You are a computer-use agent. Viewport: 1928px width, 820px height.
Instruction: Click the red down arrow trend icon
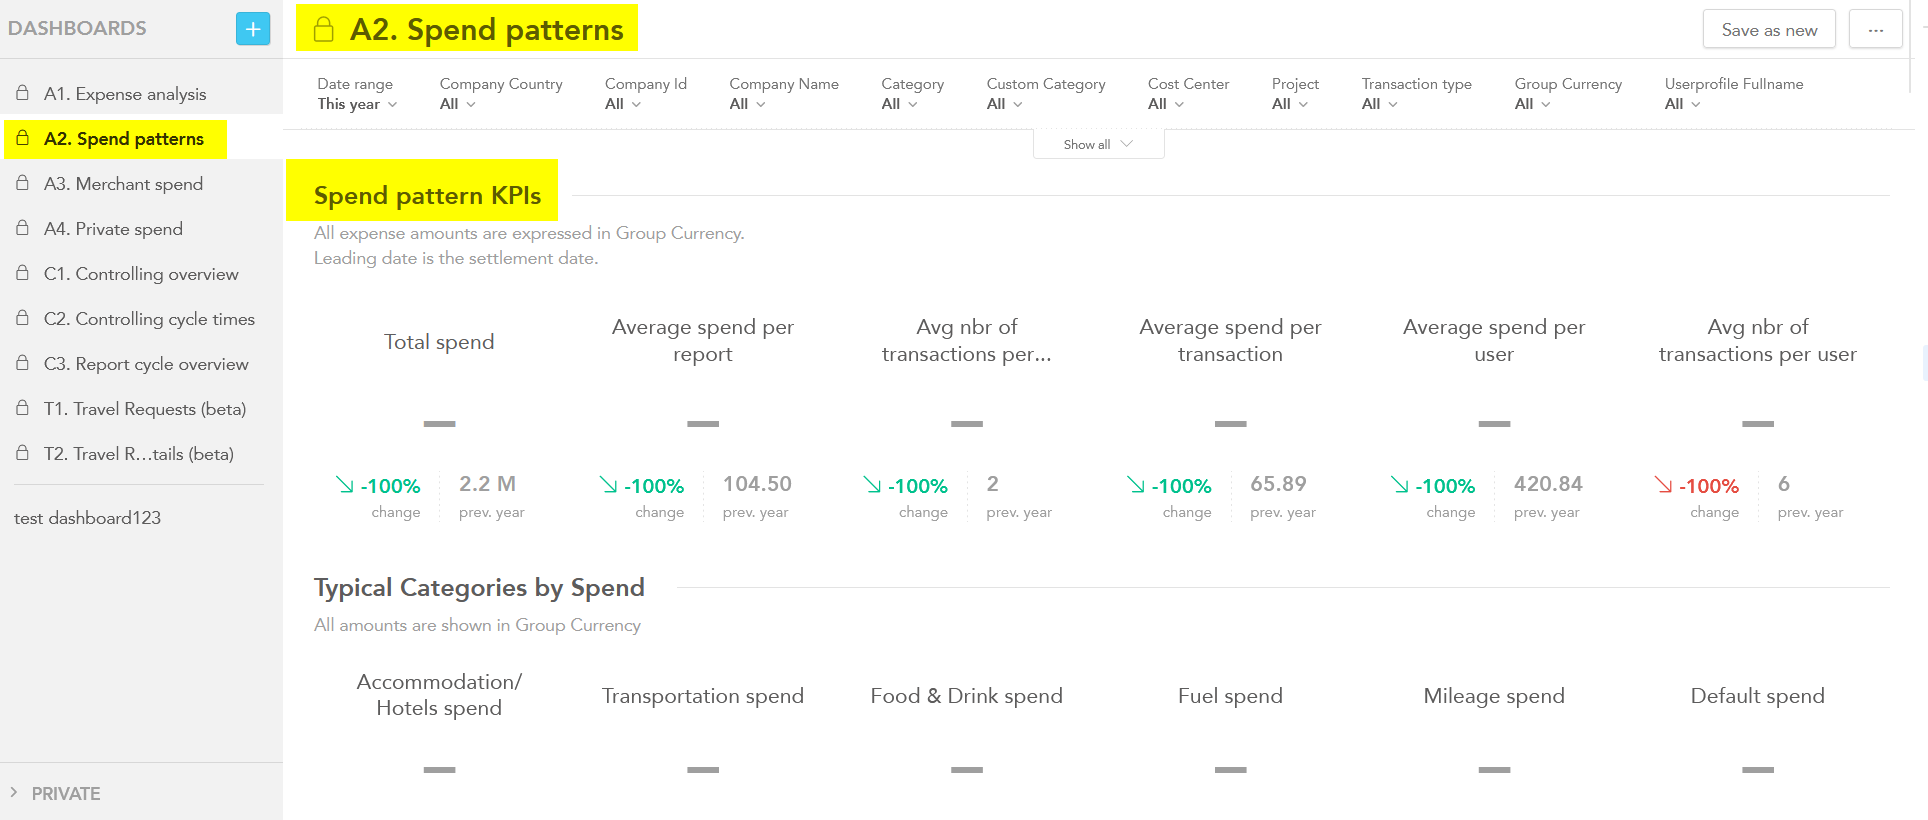(x=1663, y=485)
